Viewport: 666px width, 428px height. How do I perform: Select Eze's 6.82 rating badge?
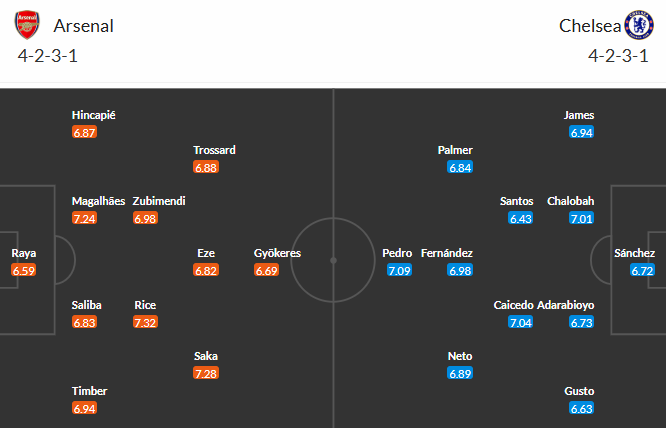click(x=206, y=270)
